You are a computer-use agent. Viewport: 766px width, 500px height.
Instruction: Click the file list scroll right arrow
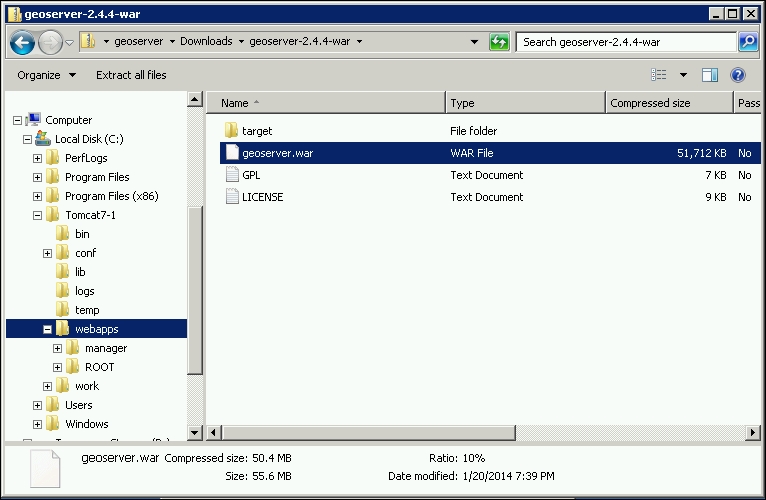coord(752,432)
